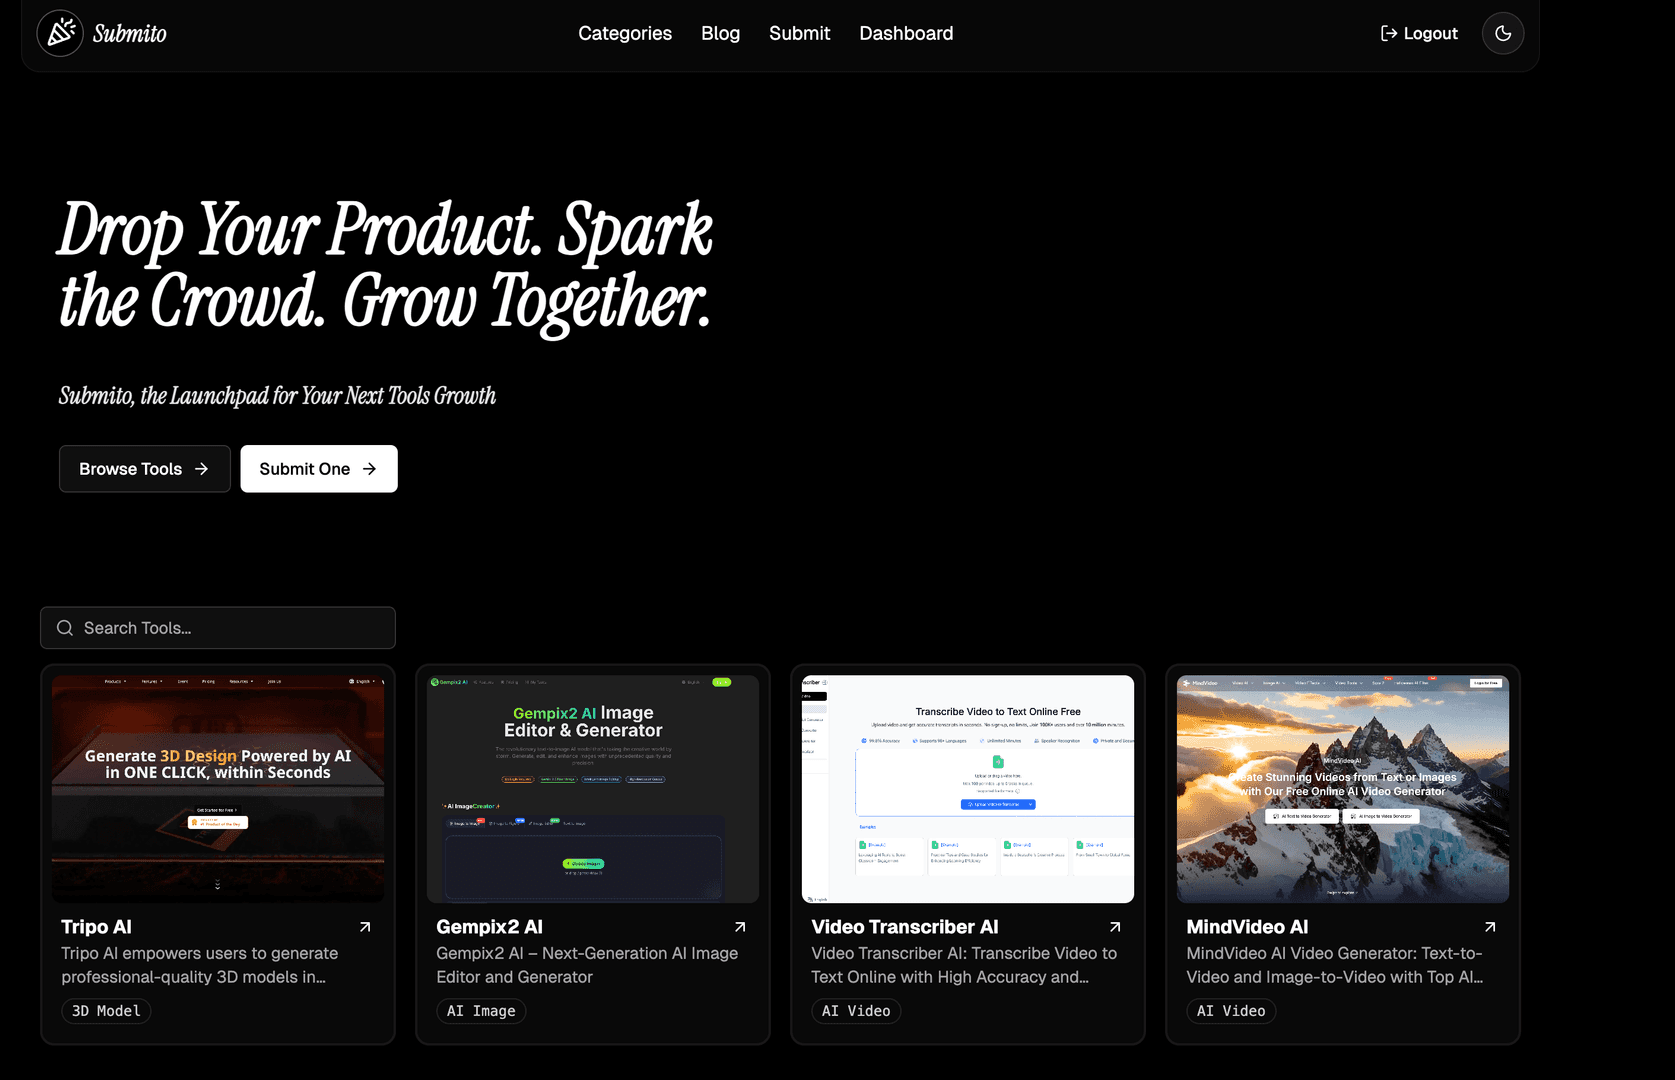Select the AI Image category tag
The width and height of the screenshot is (1675, 1080).
pos(481,1011)
